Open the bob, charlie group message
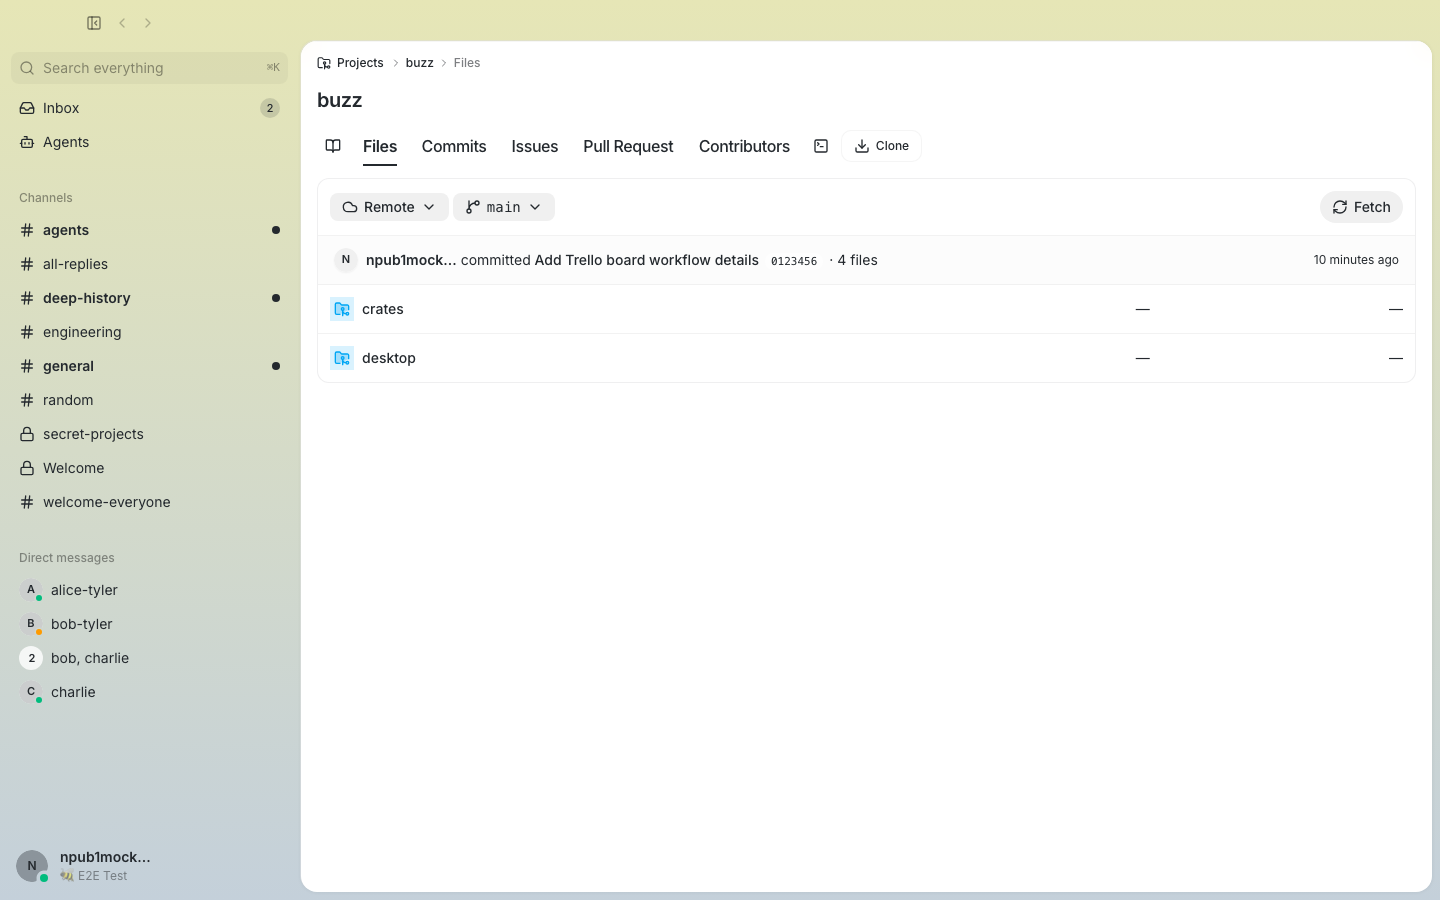Screen dimensions: 1440x900 149,658
